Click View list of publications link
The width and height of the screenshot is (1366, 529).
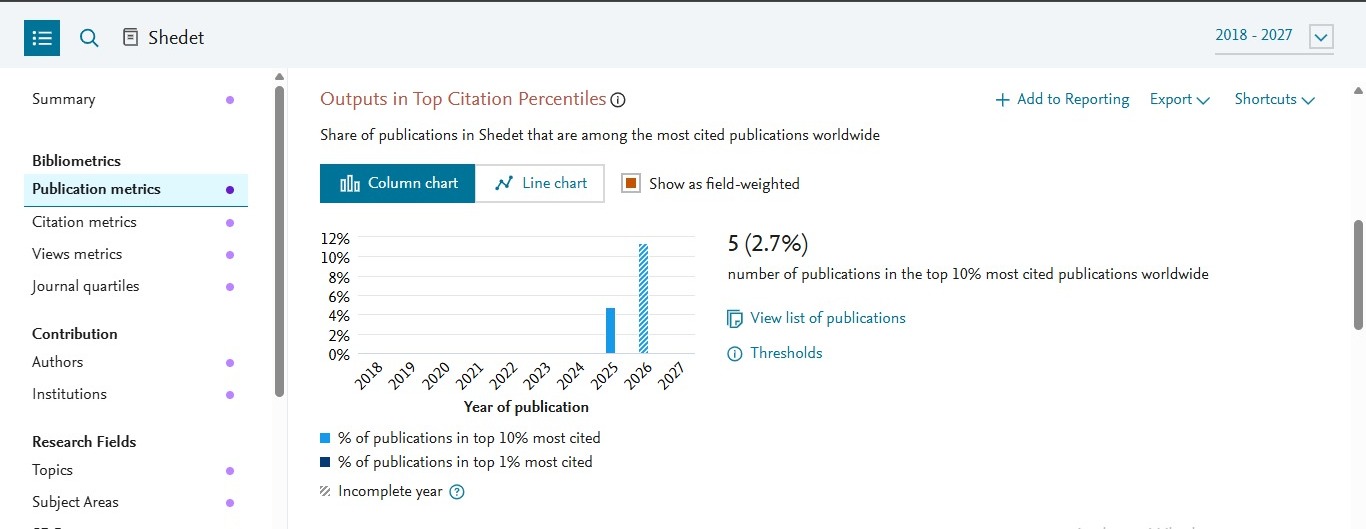[x=828, y=318]
